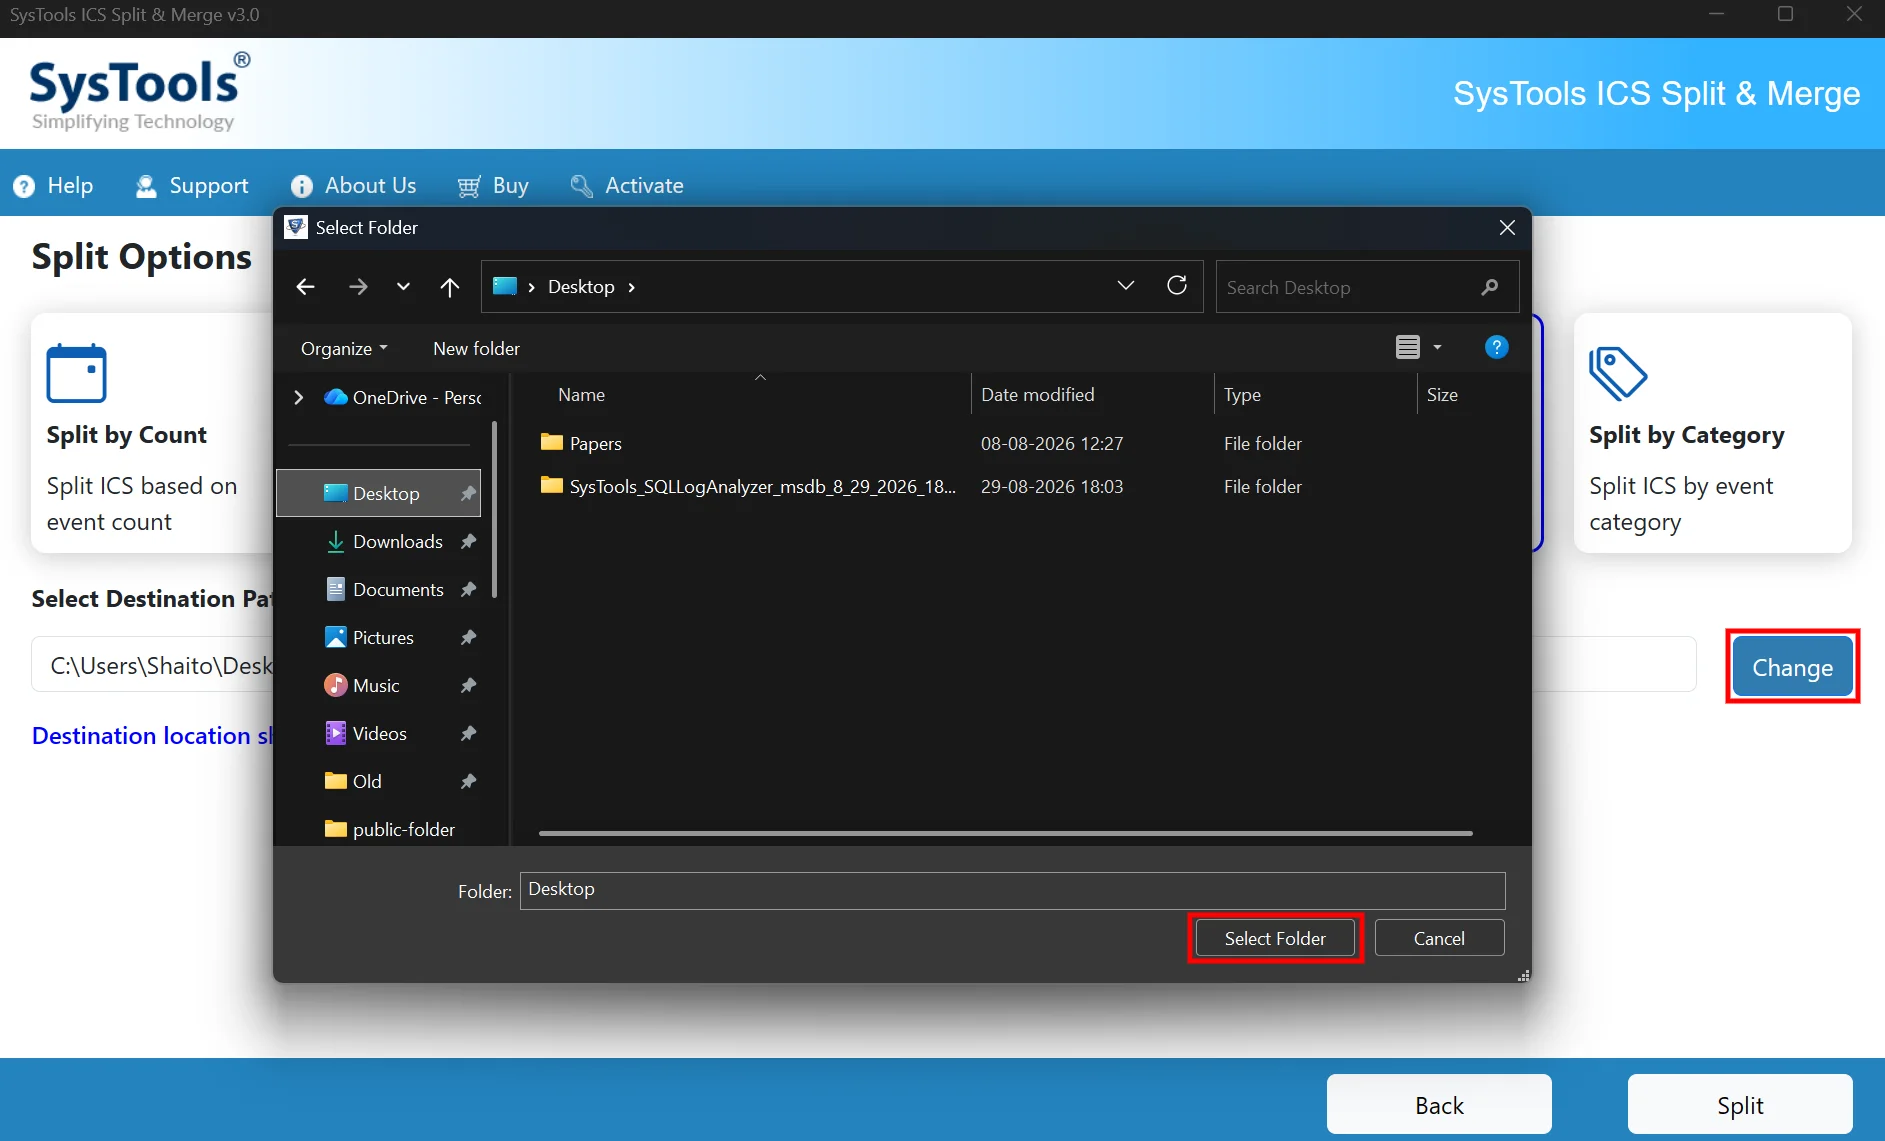Click the pin icon next to Downloads

coord(468,541)
